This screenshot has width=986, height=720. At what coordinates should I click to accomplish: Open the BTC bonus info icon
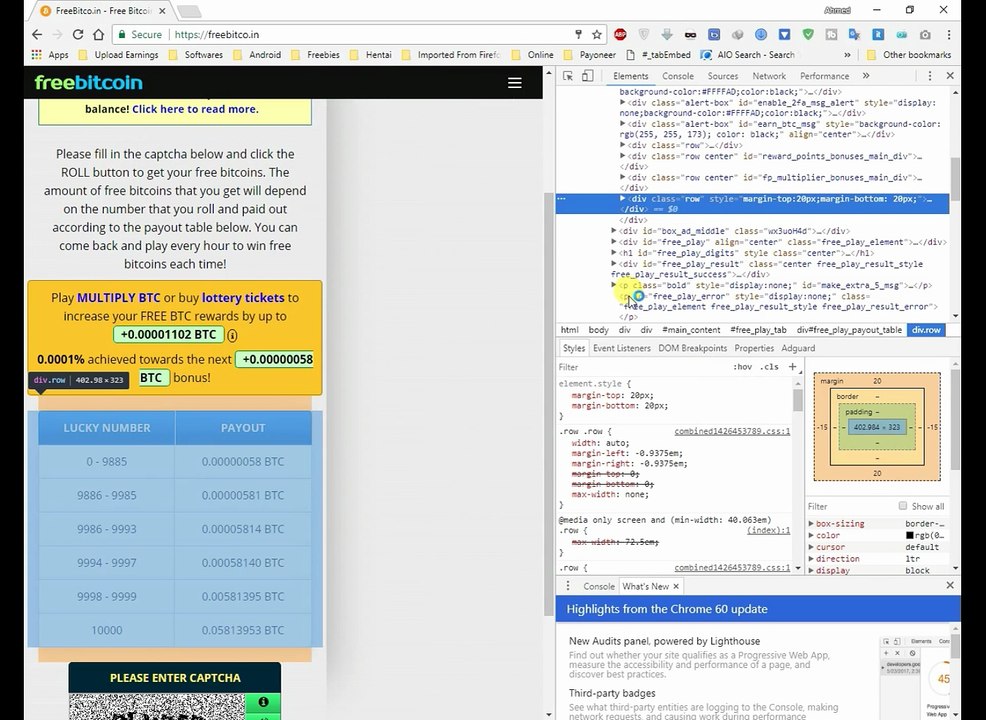tap(232, 335)
